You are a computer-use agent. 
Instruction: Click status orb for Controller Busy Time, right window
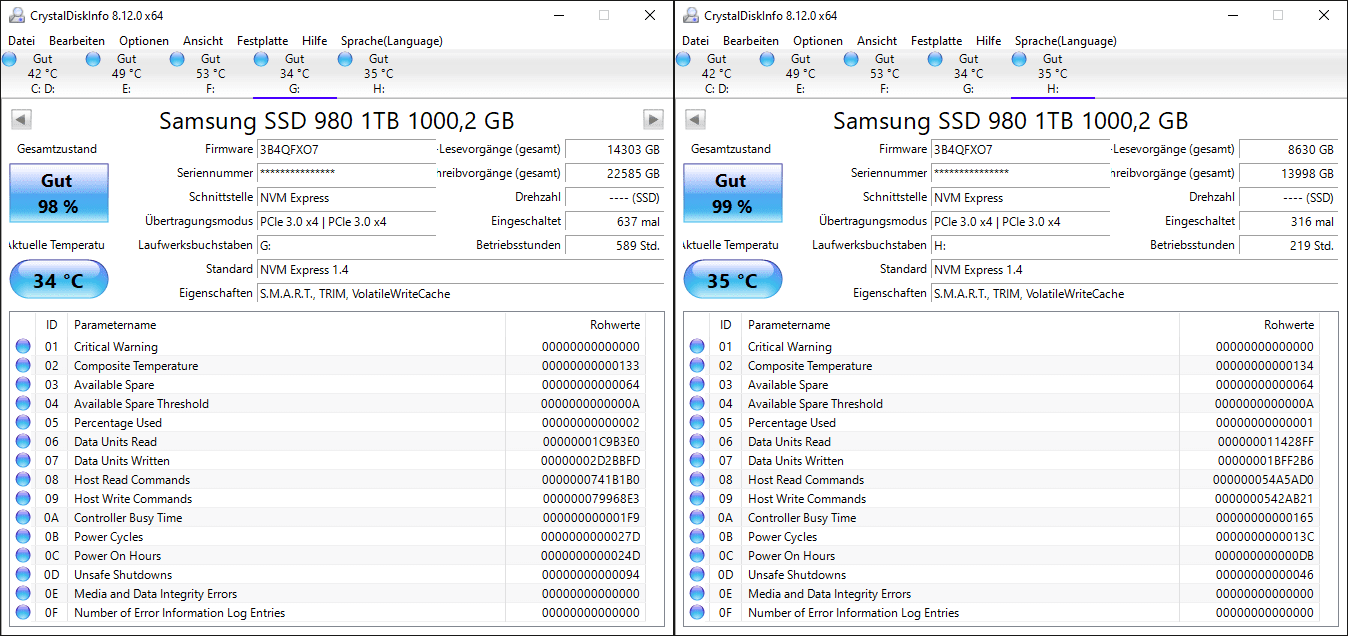pos(697,518)
